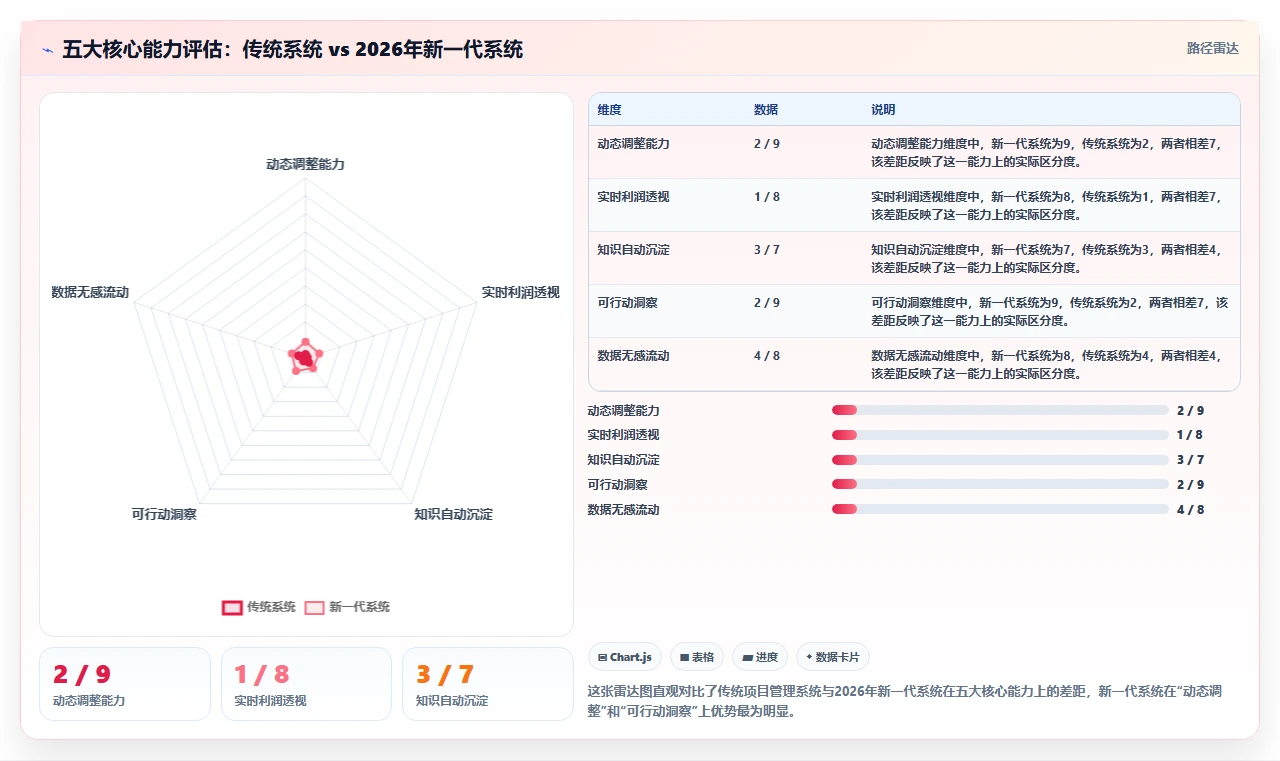Click the summary paragraph below the chips
The width and height of the screenshot is (1280, 761).
[x=905, y=699]
